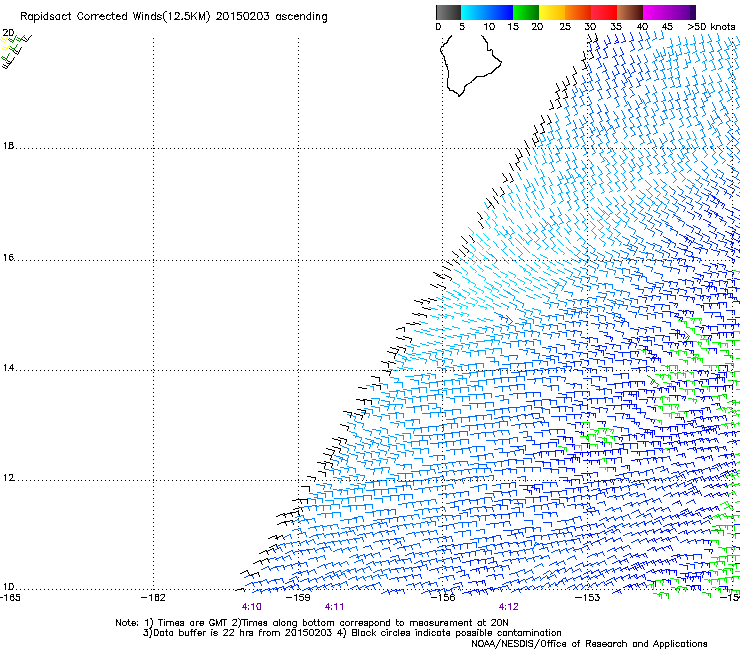Click the red 30–35 knots legend segment
The image size is (740, 650).
tap(604, 12)
